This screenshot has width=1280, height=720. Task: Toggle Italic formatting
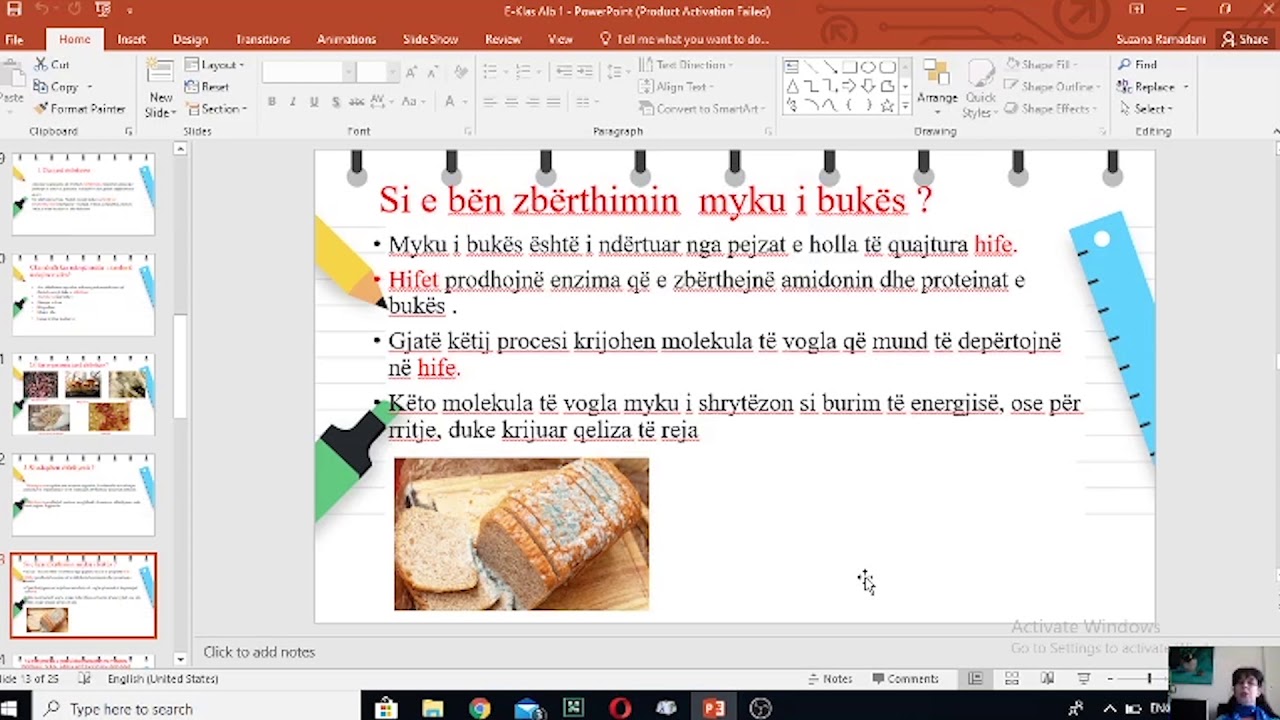(292, 102)
